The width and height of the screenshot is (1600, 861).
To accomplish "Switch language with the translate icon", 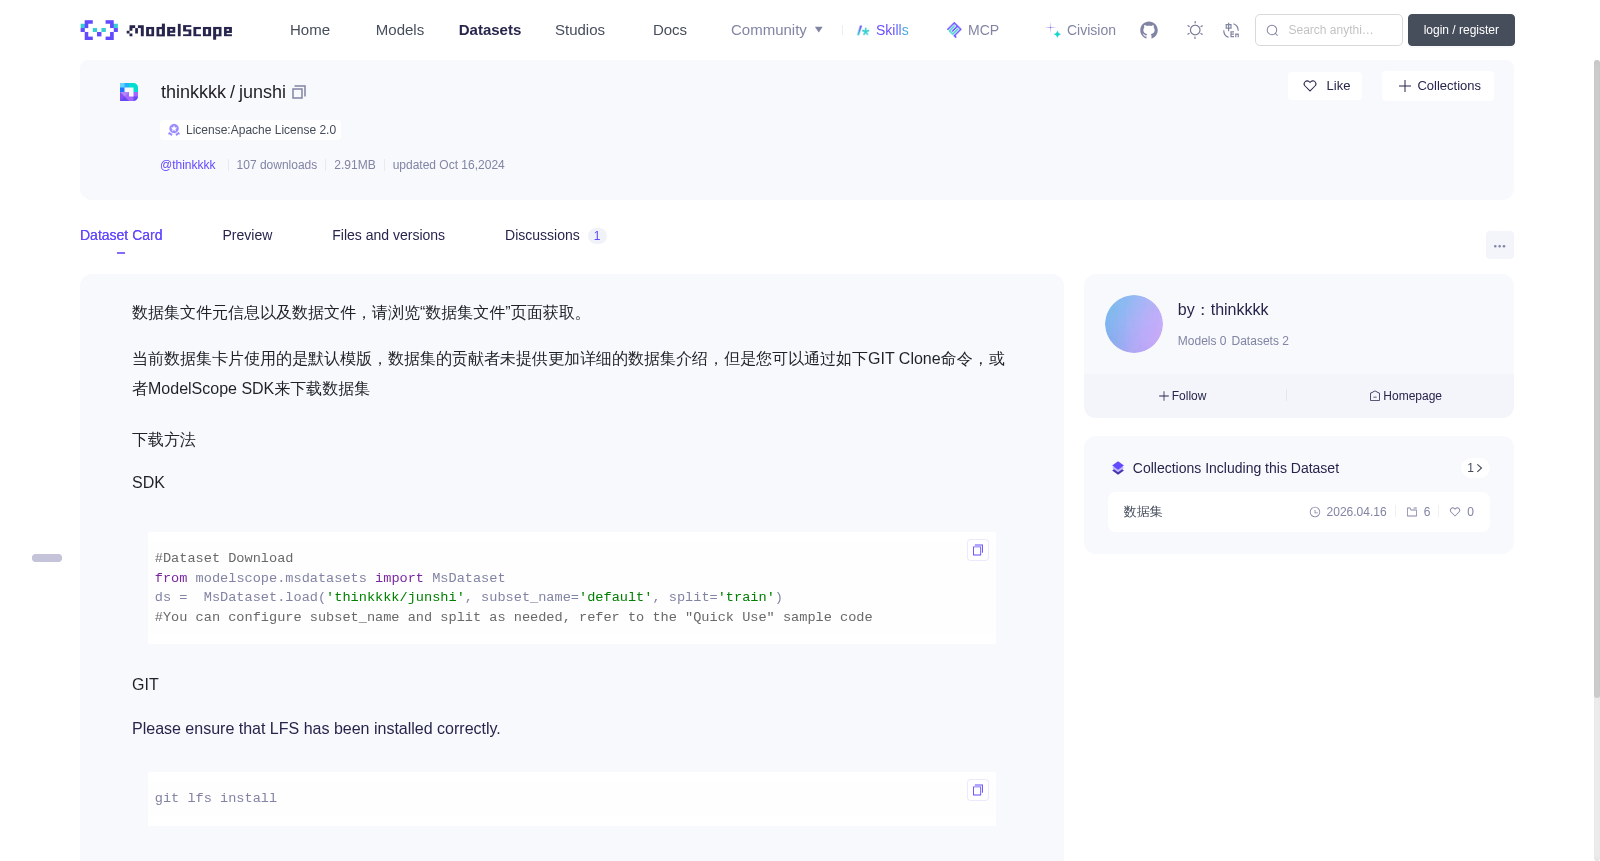I will click(1231, 30).
